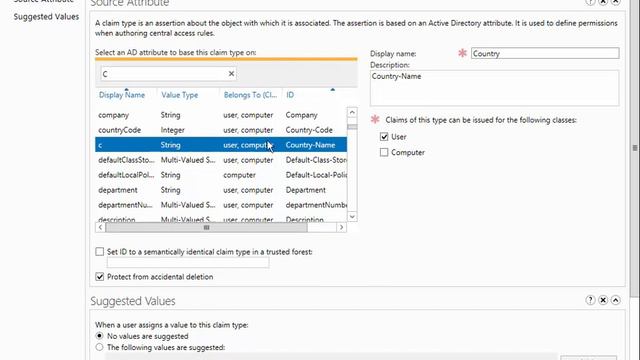Enable Set ID to semantically identical claim type
Screen dimensions: 640x360
100,252
